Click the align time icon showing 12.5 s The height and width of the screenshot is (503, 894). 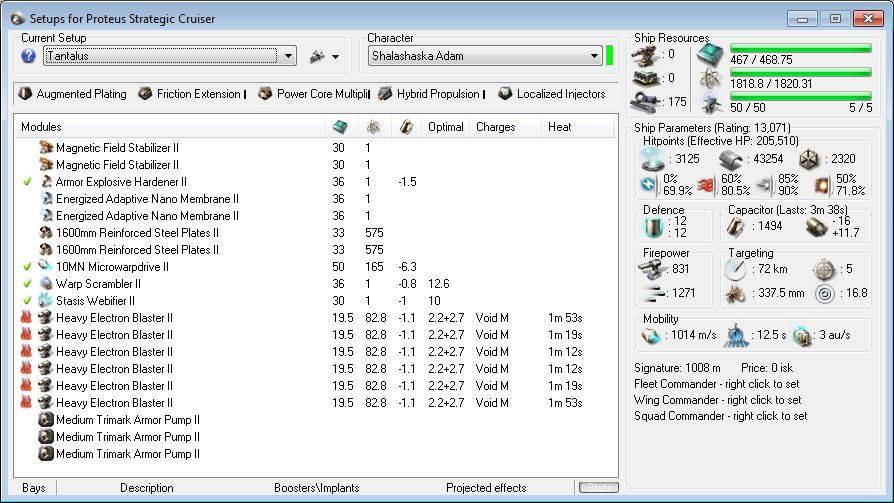(736, 335)
